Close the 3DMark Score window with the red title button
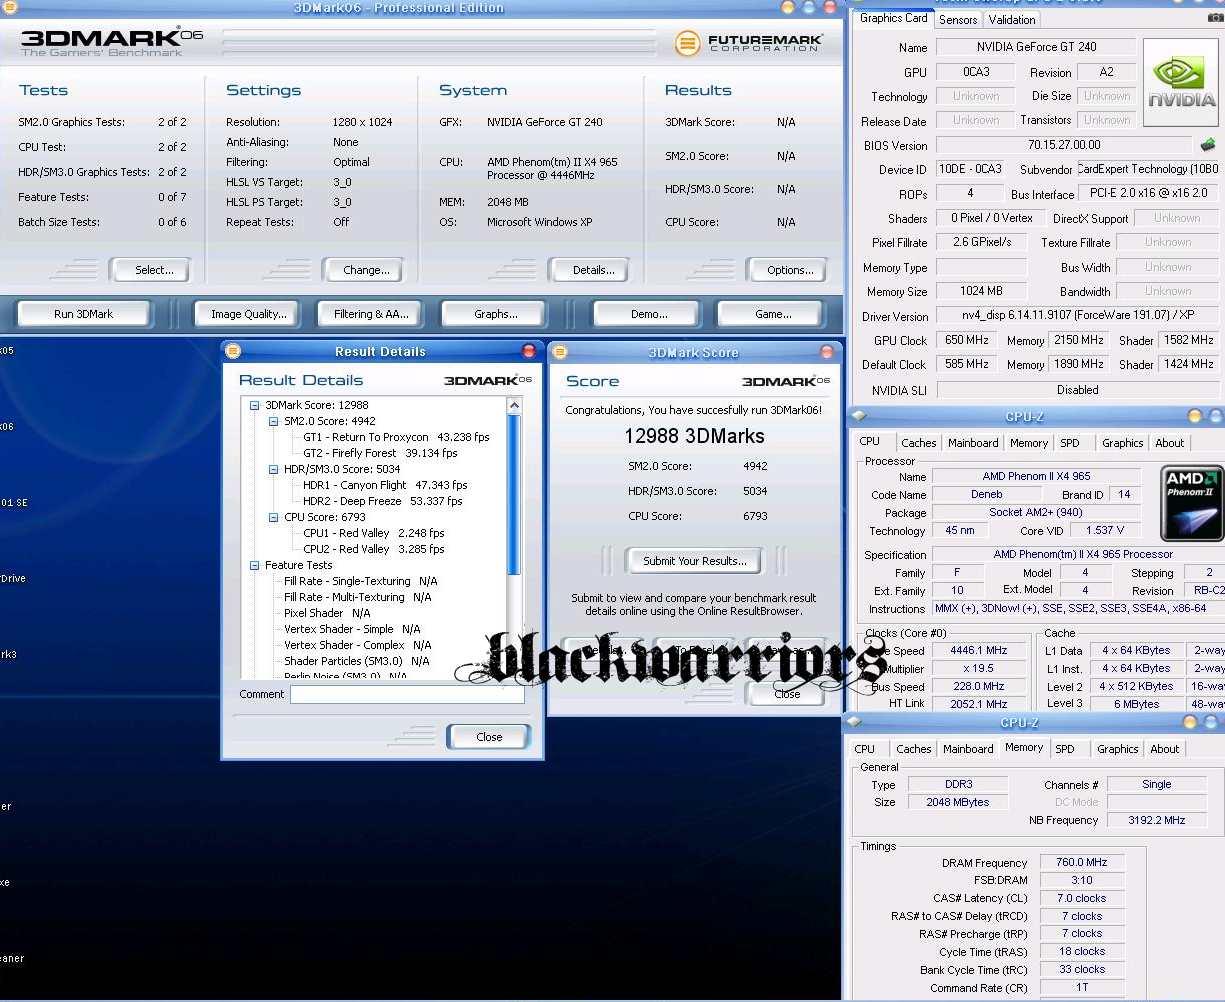 click(827, 352)
